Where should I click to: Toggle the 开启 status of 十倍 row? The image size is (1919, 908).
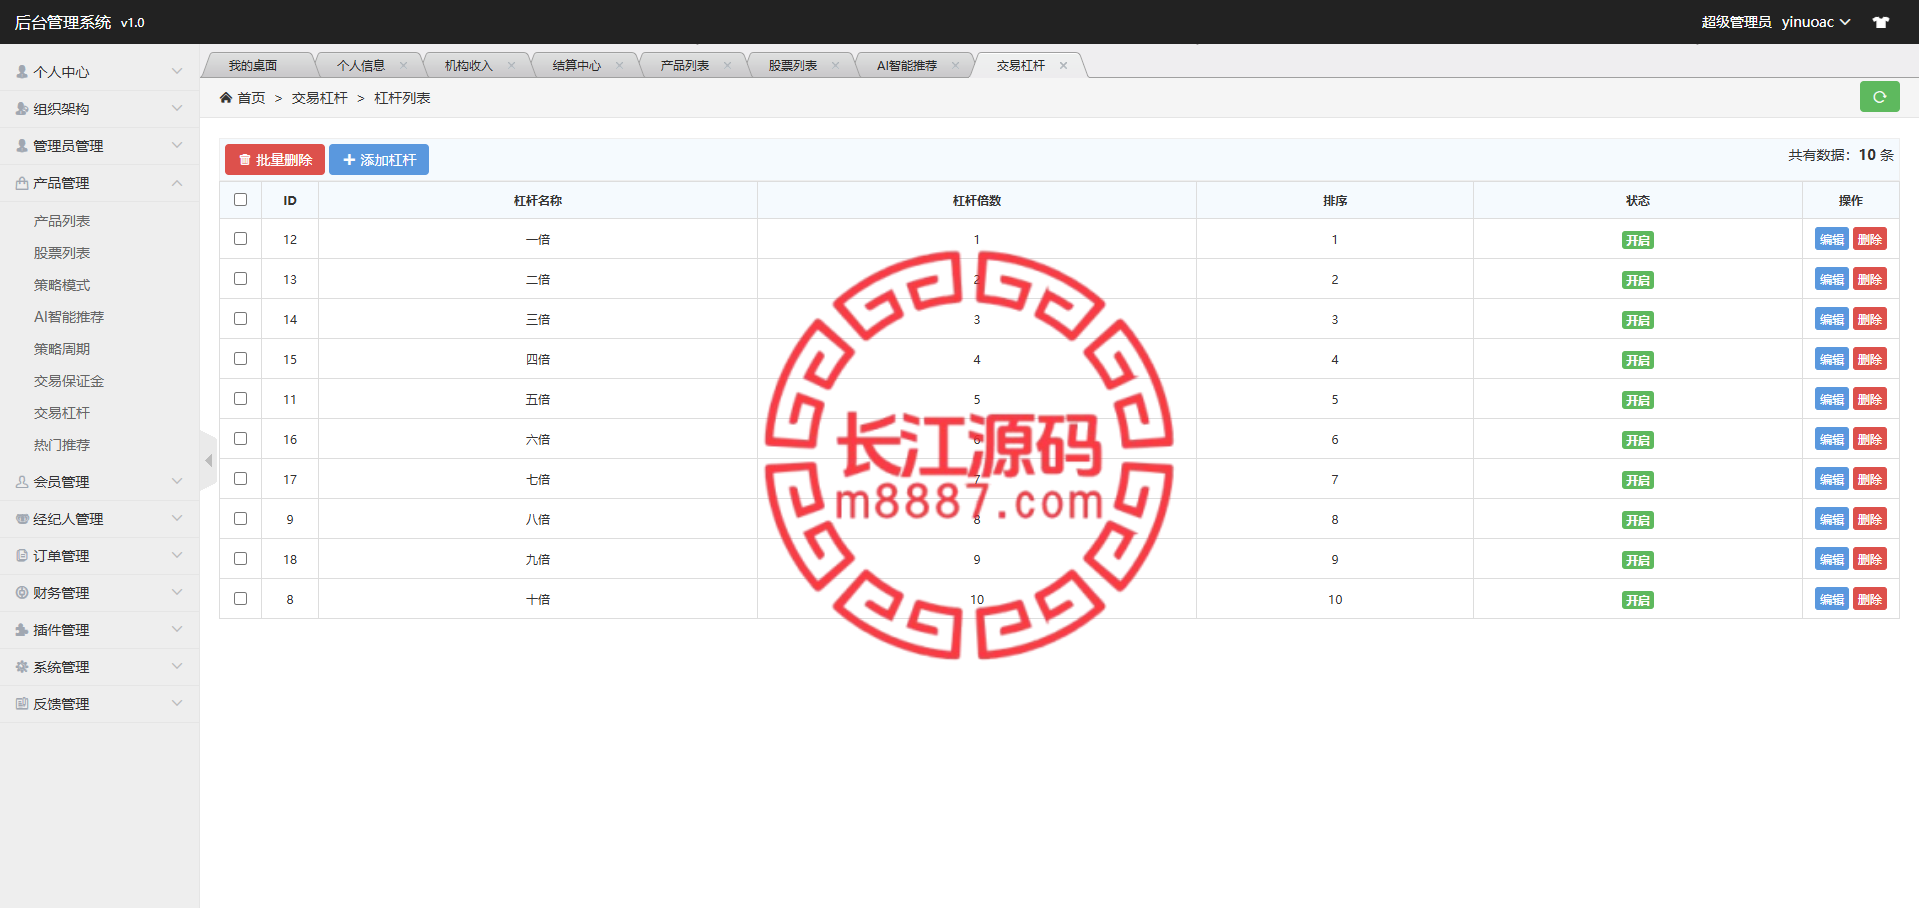click(1637, 600)
